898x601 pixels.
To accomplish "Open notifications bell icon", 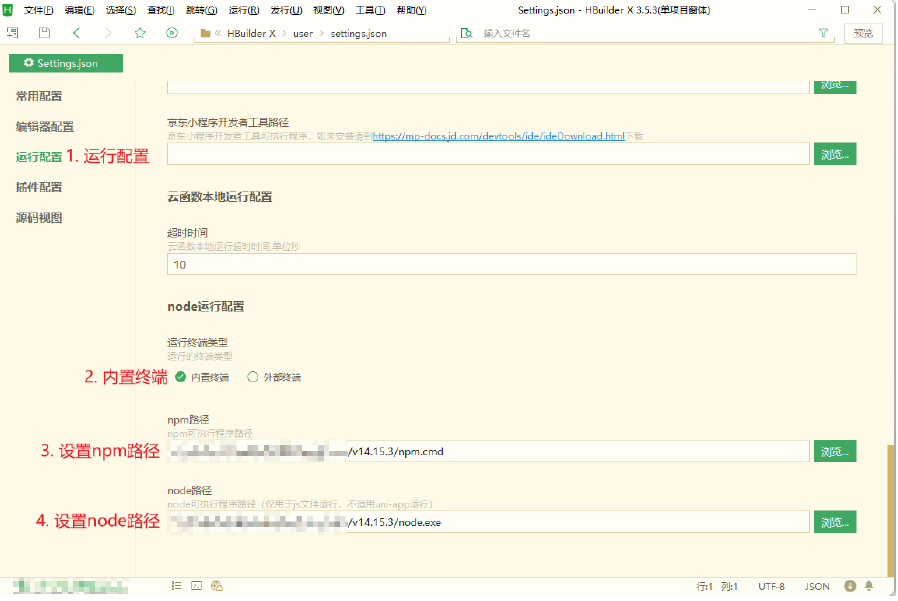I will point(869,586).
